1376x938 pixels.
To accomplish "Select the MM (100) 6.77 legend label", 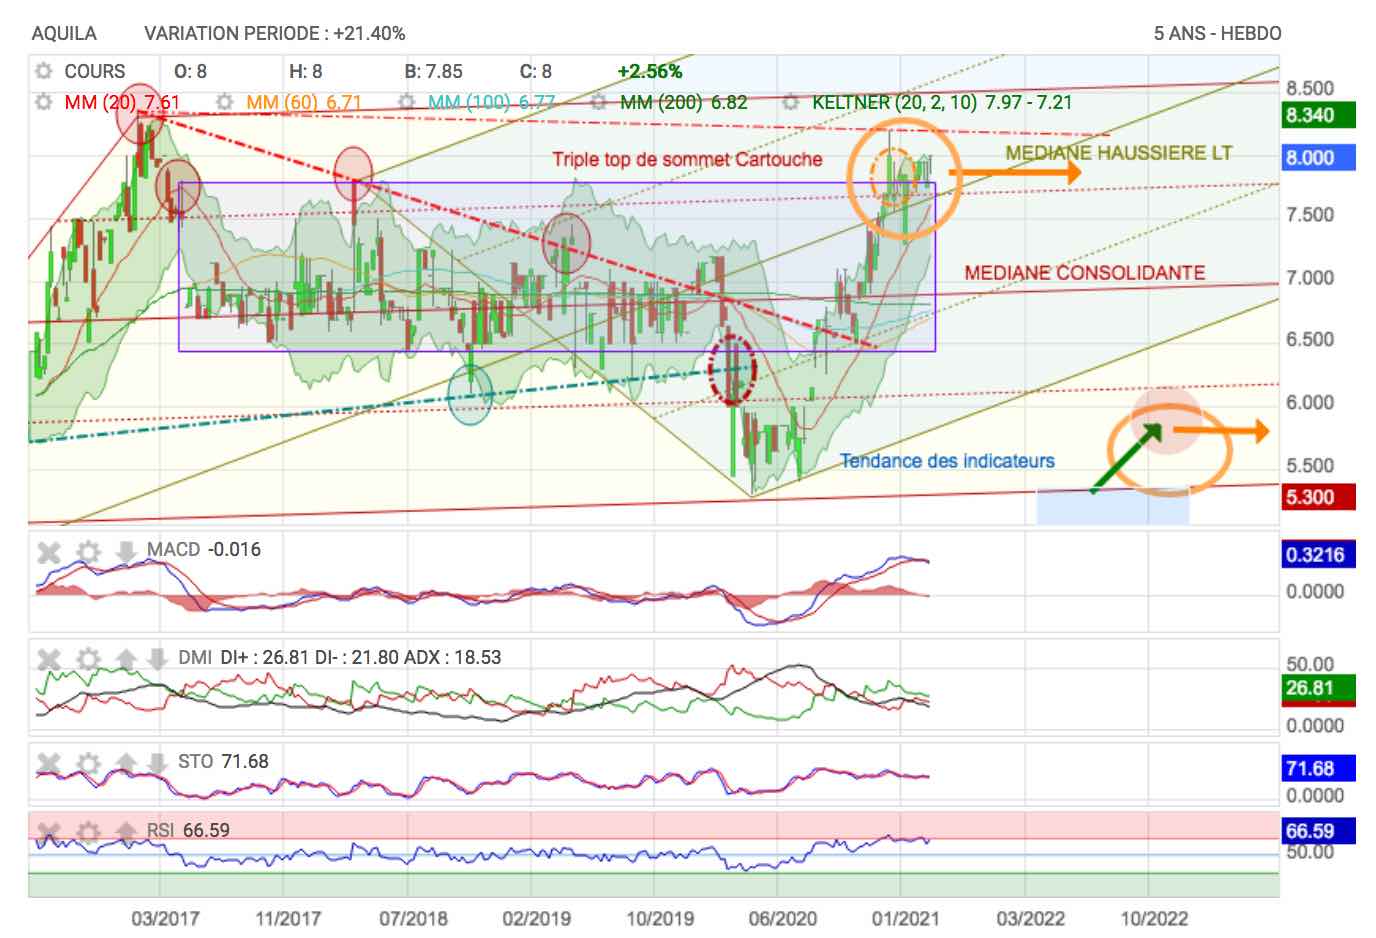I will (491, 102).
